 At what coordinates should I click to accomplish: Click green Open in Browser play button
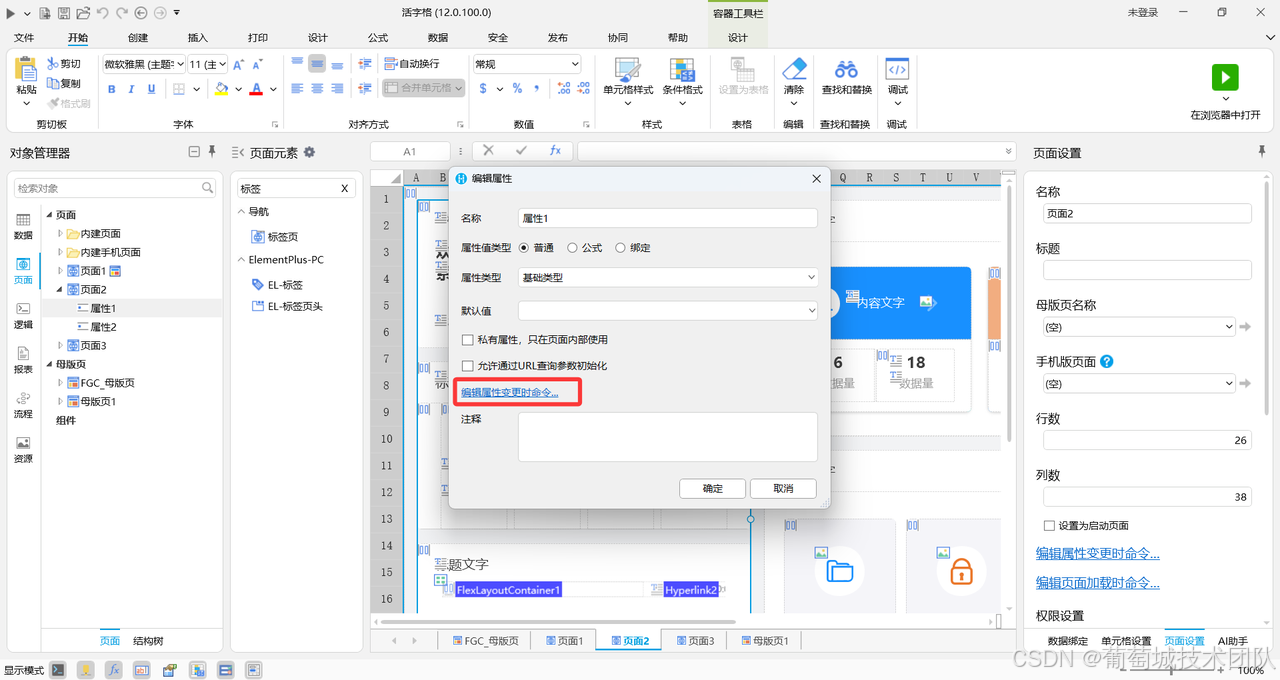(1225, 78)
